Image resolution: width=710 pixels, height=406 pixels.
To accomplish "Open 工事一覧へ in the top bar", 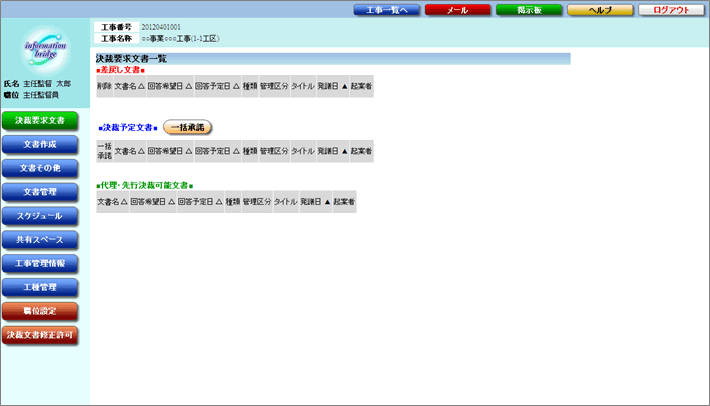I will click(385, 10).
